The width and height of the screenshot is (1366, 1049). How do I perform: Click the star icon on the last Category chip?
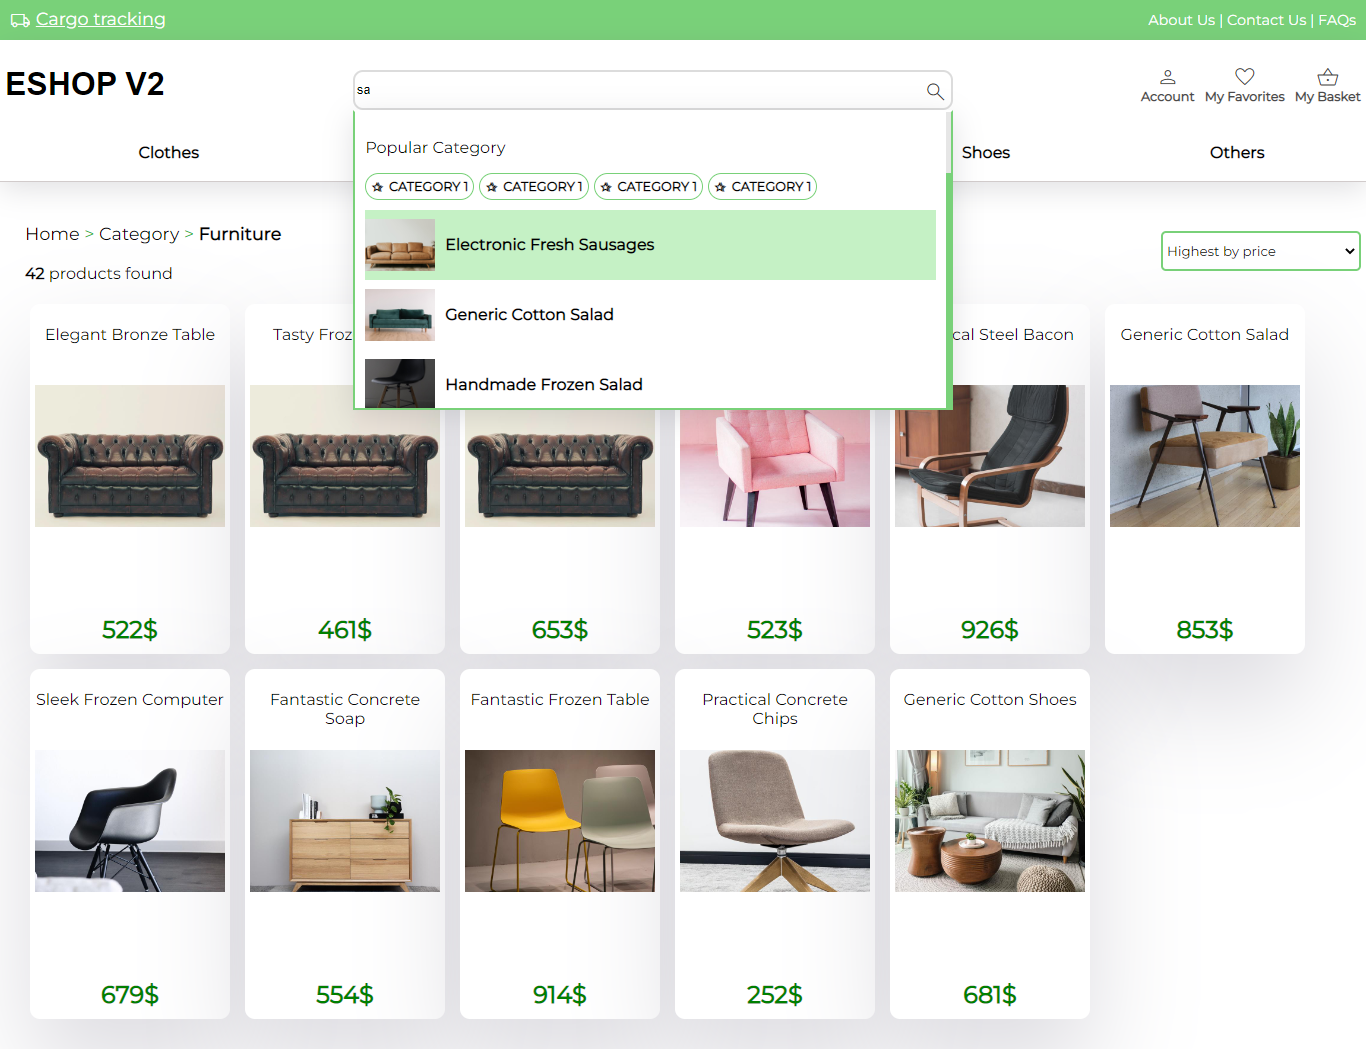point(721,186)
